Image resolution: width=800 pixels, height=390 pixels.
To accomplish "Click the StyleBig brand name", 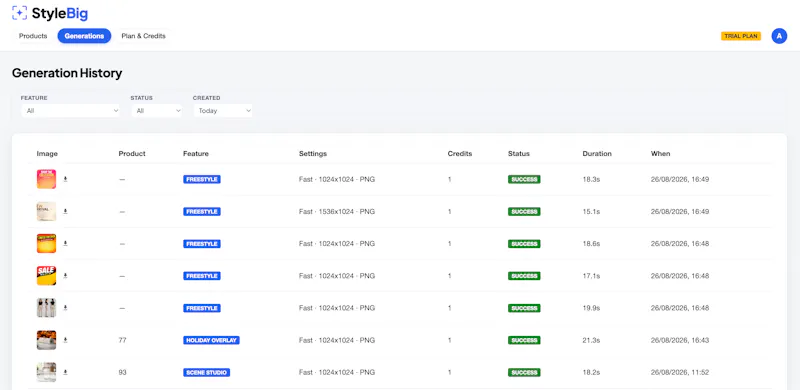I will [x=60, y=13].
